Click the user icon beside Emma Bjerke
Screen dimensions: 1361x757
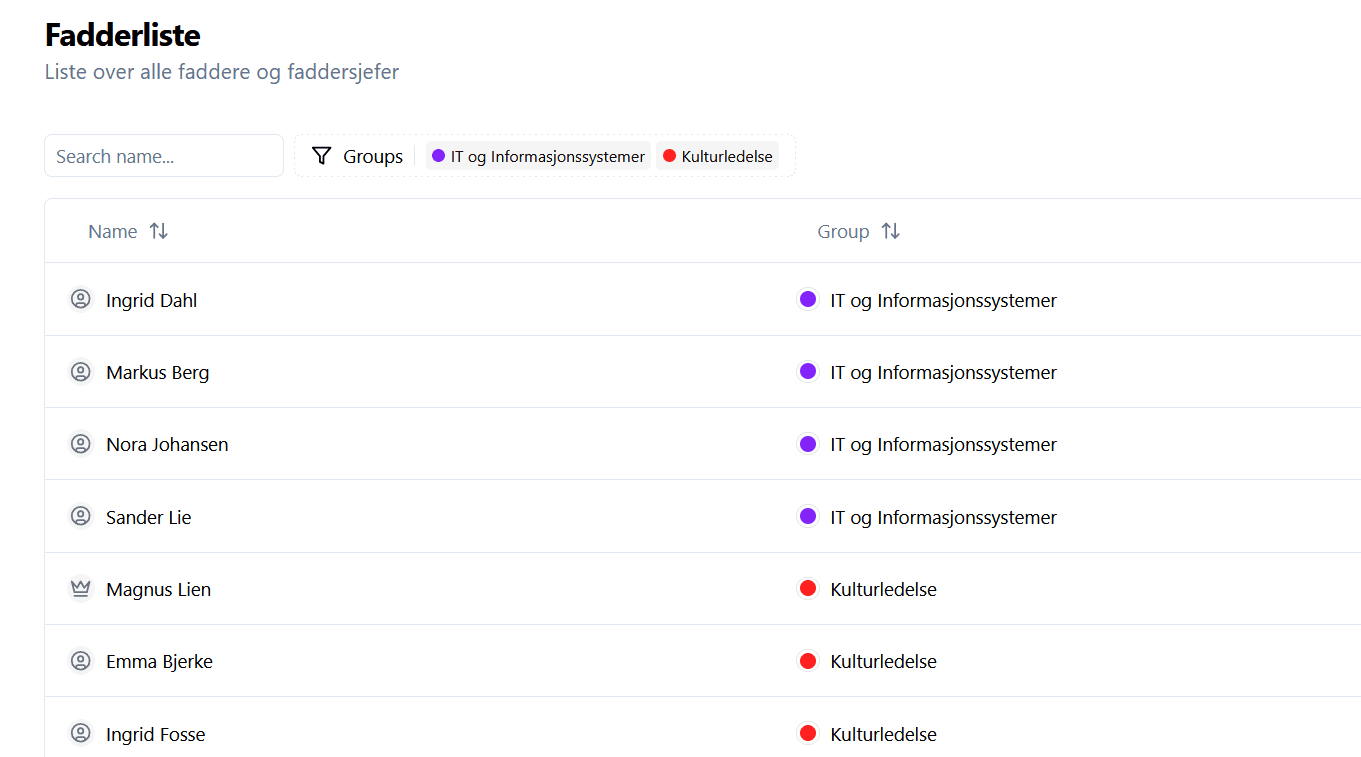point(81,661)
